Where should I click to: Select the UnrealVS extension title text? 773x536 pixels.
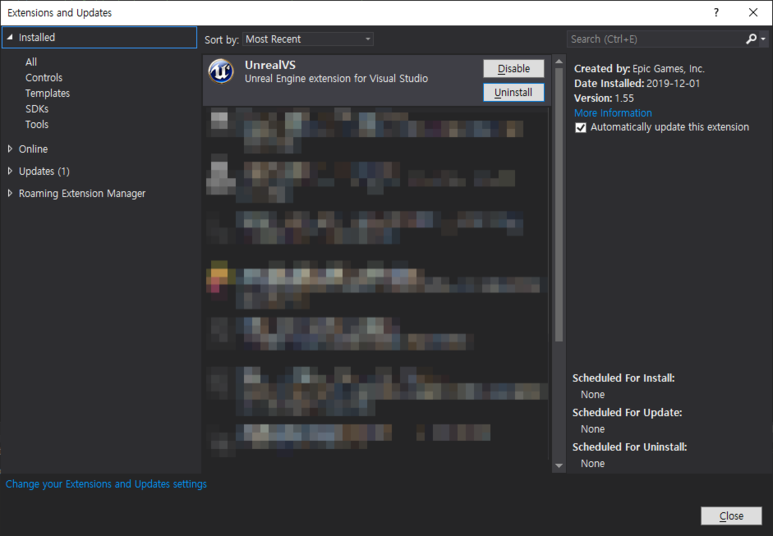270,65
